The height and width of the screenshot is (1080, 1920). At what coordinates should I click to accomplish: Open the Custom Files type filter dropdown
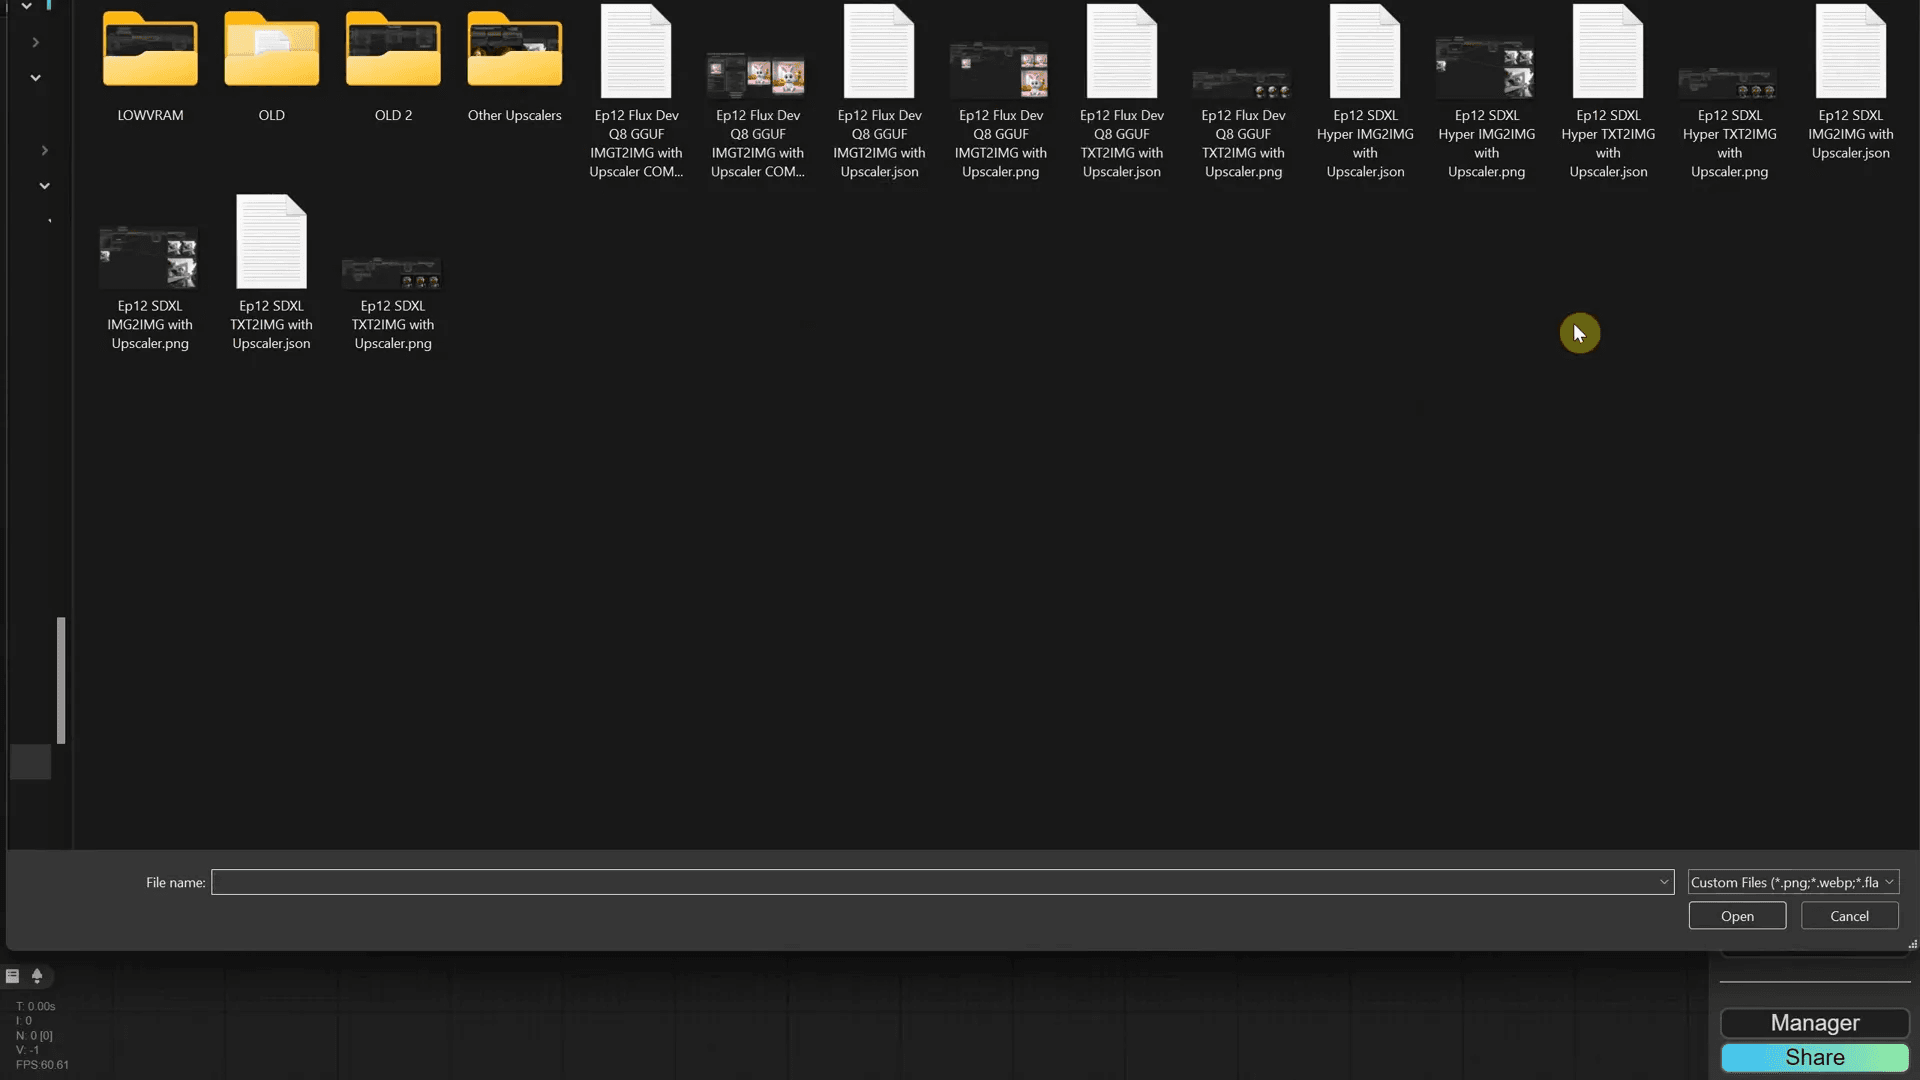[1792, 882]
